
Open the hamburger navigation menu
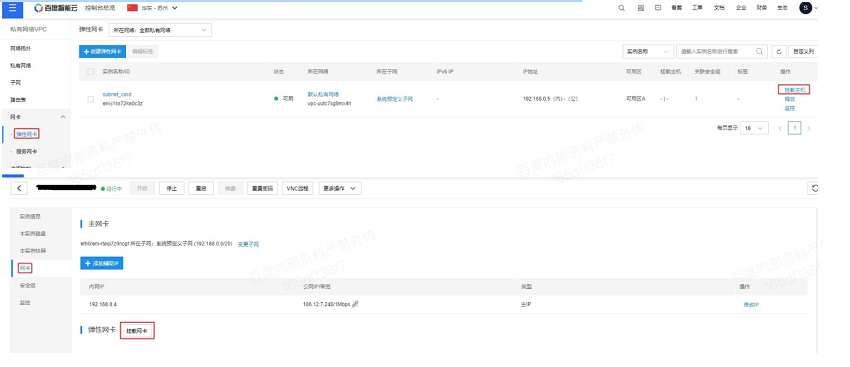pyautogui.click(x=12, y=8)
